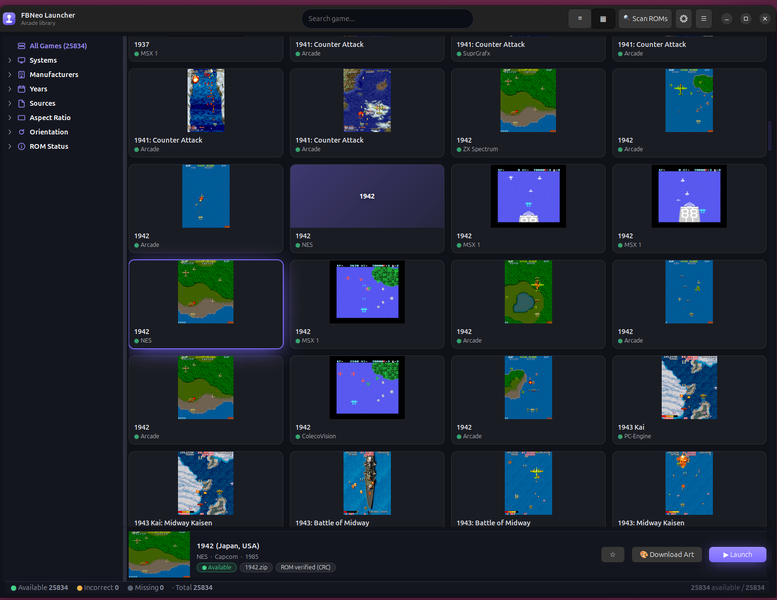Click Available 25834 status entry
The width and height of the screenshot is (777, 600).
[x=40, y=588]
